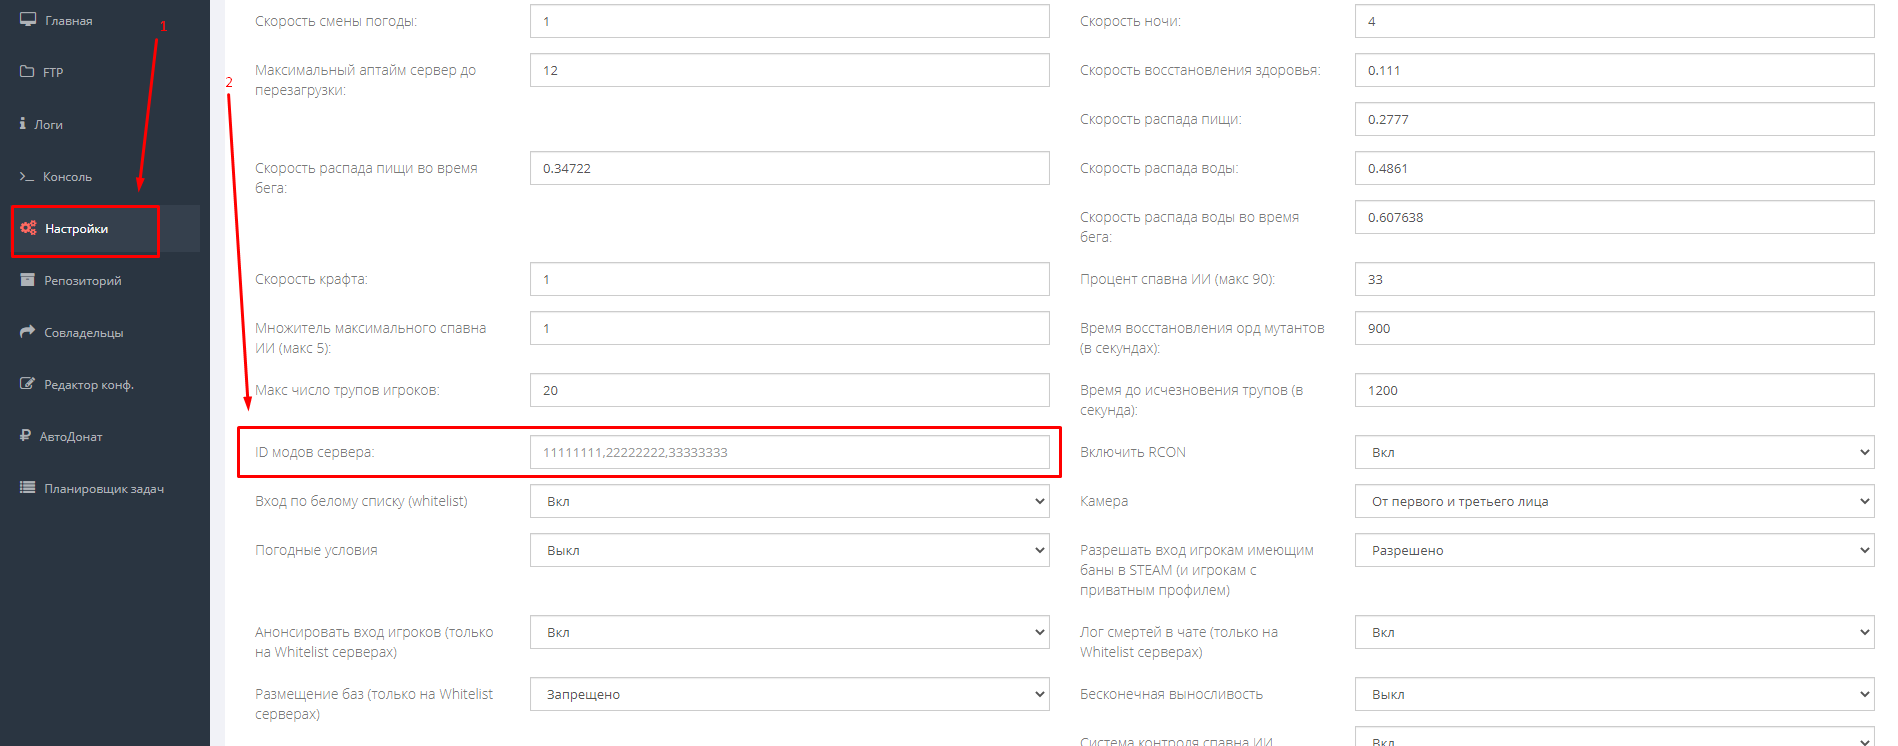The height and width of the screenshot is (746, 1898).
Task: Click the gears icon for Настройки
Action: (x=28, y=229)
